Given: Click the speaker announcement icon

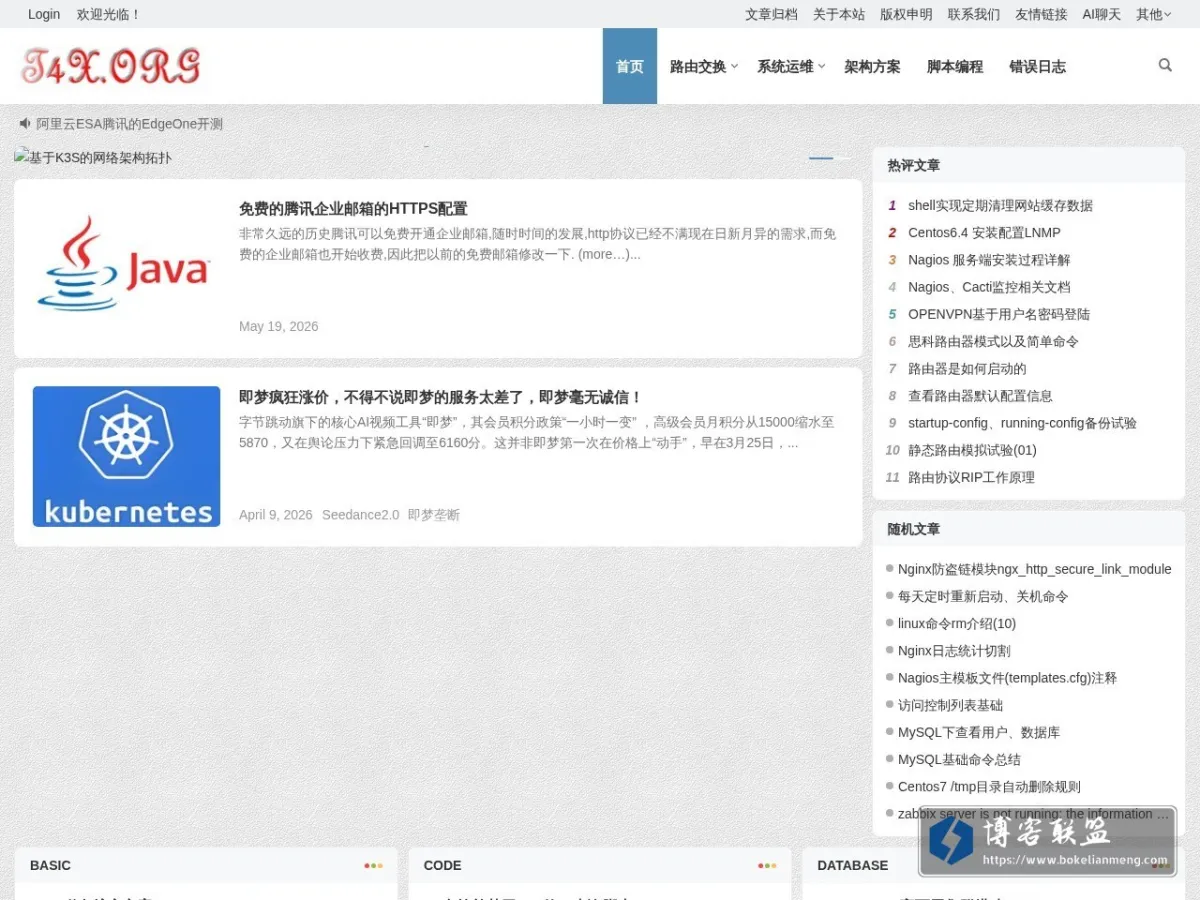Looking at the screenshot, I should tap(25, 123).
